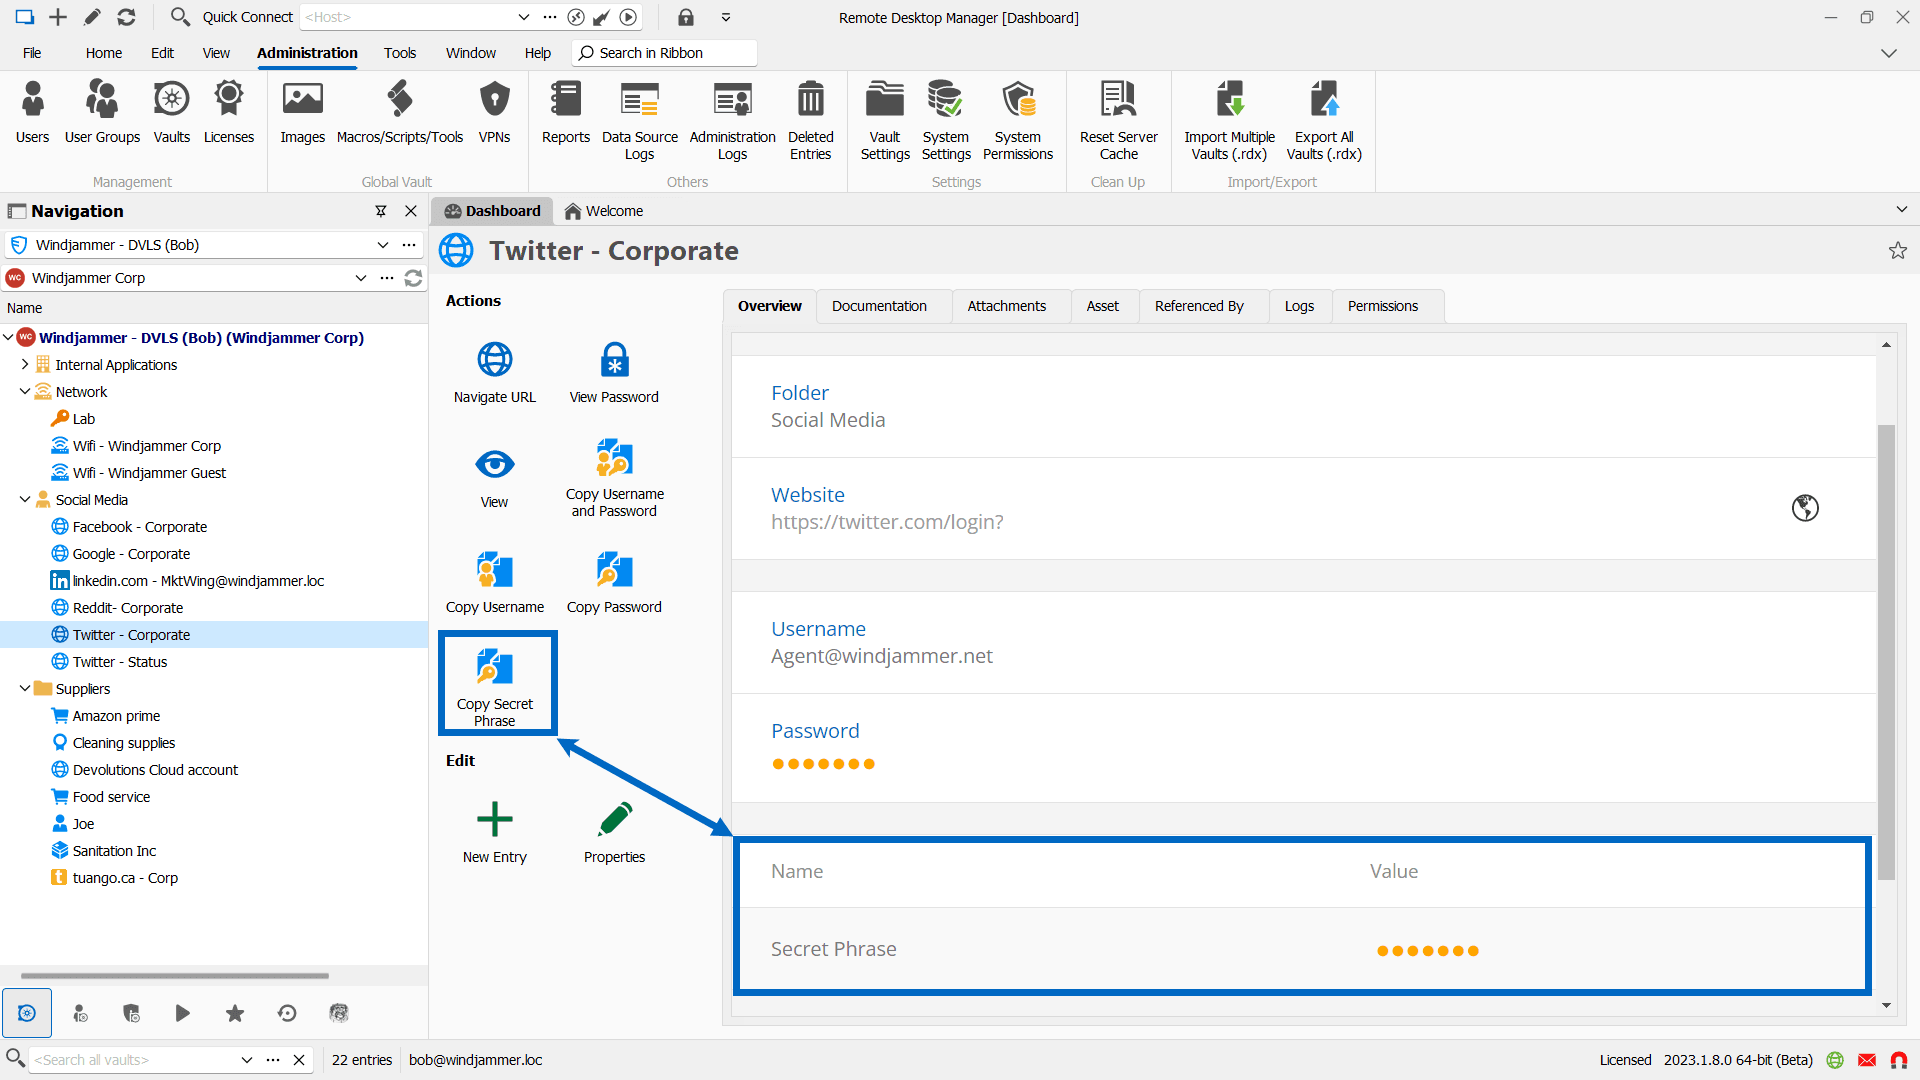
Task: Close the Navigation pane
Action: [x=410, y=211]
